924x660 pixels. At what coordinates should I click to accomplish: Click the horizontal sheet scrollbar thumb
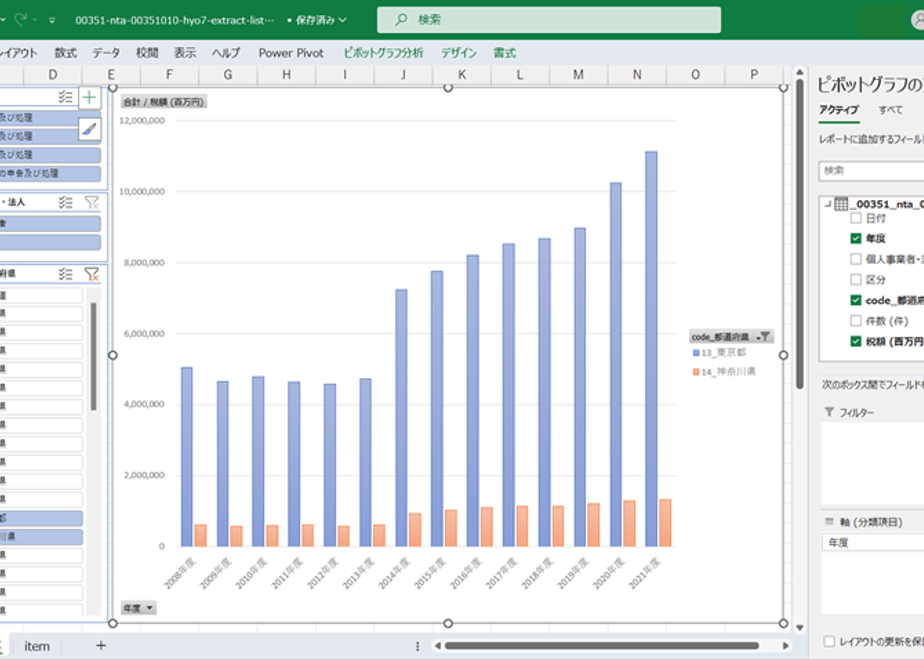pos(602,646)
